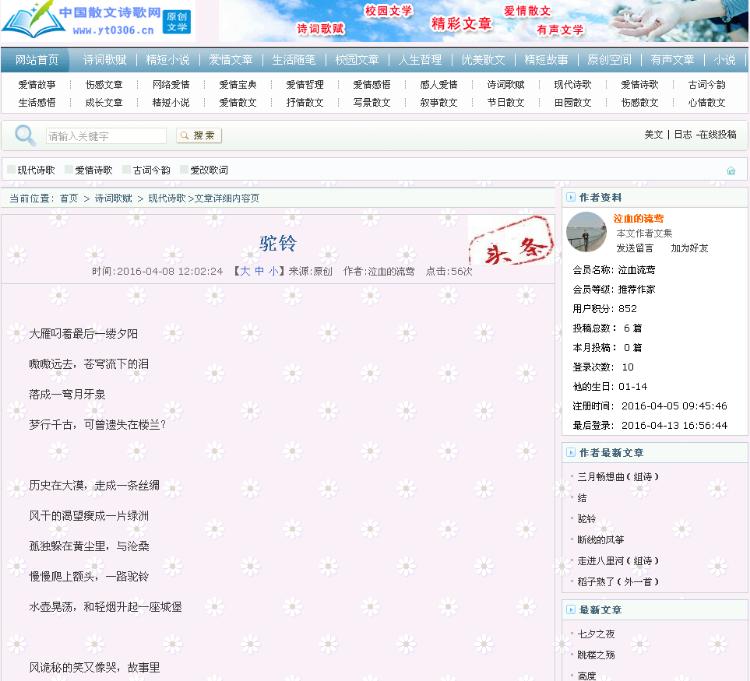Click the 感人爱情 sub-category link
Screen dimensions: 750x681
coord(439,85)
